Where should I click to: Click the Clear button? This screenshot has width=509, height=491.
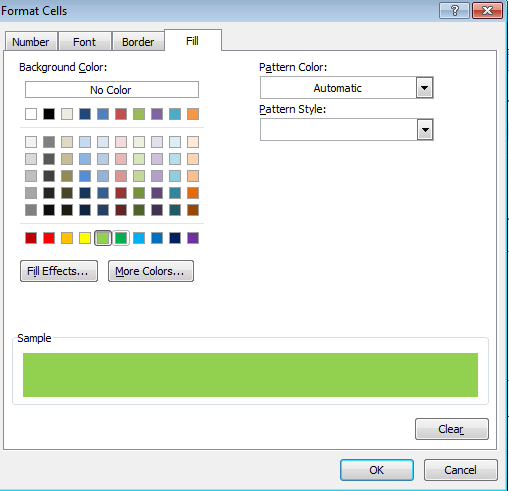(452, 429)
